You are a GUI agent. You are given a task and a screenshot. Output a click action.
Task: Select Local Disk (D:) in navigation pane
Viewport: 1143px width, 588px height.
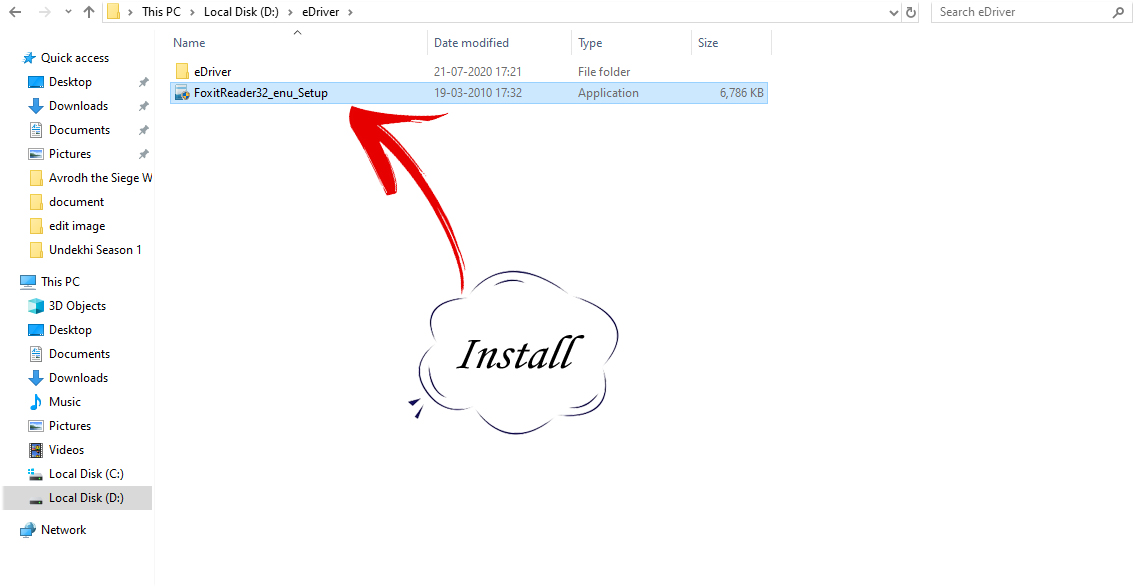pyautogui.click(x=86, y=498)
